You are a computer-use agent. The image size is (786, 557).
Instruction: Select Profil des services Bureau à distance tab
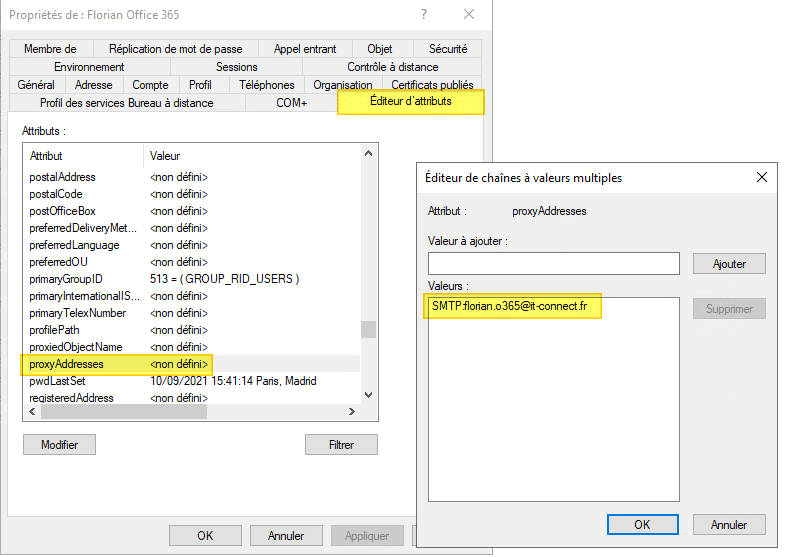[127, 103]
